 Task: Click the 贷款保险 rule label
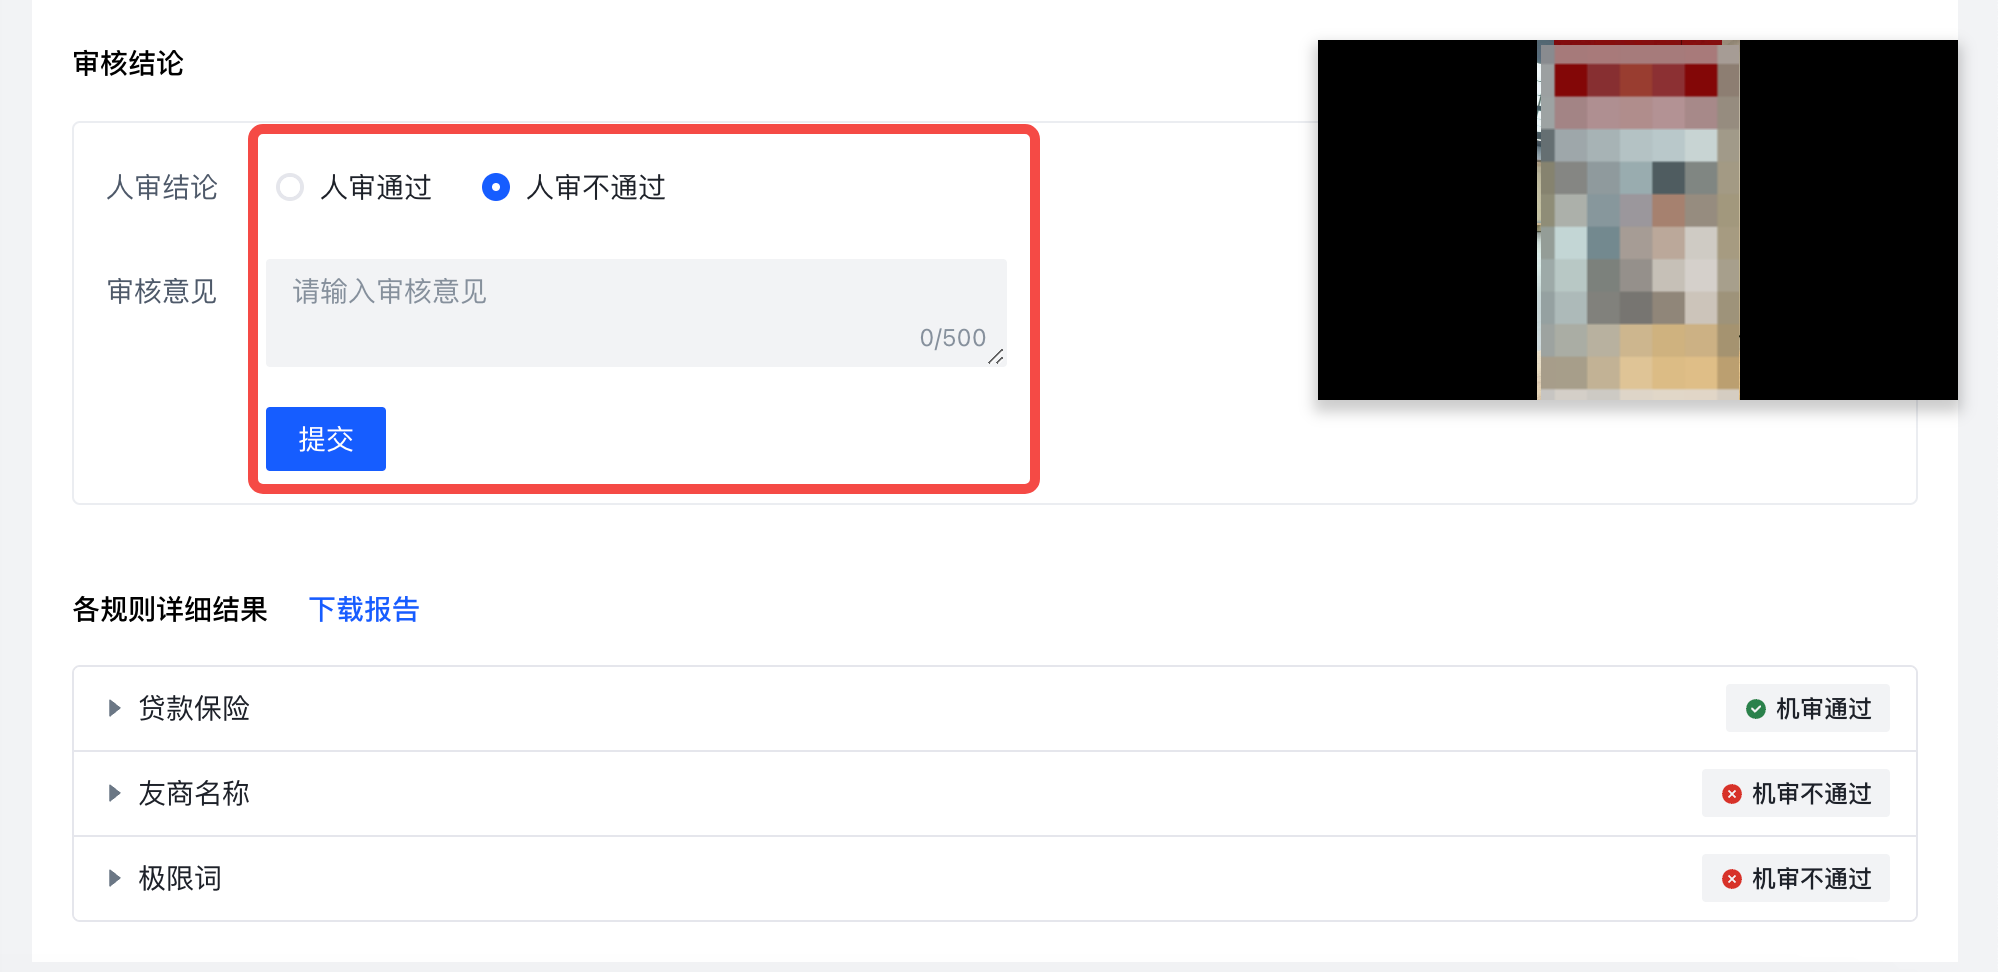(194, 708)
